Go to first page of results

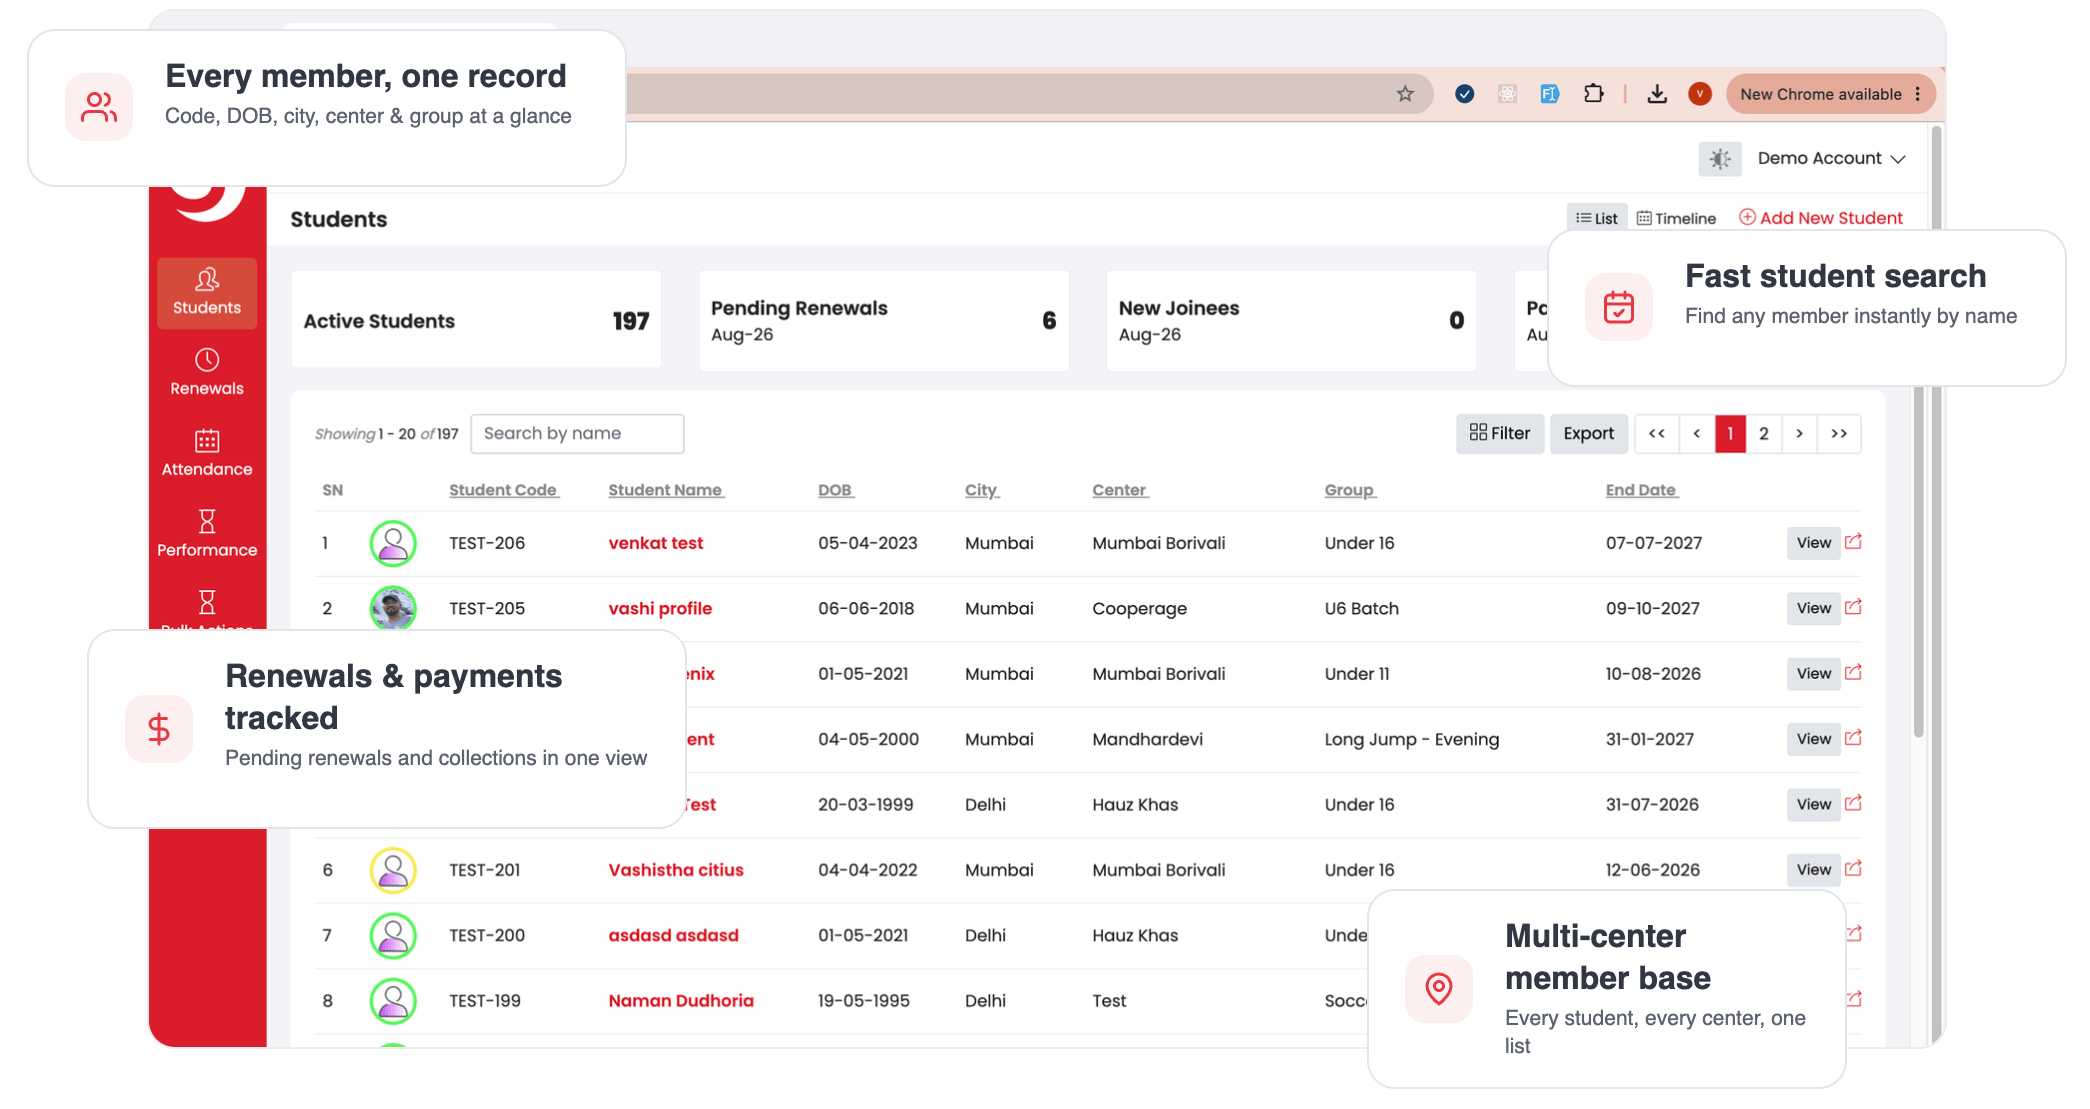pyautogui.click(x=1656, y=433)
